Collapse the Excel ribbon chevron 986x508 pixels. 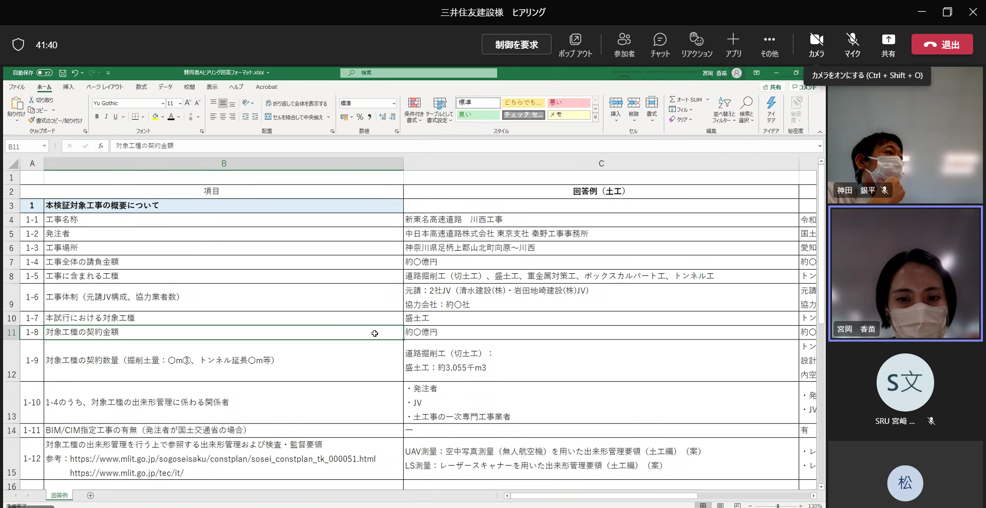pos(819,132)
